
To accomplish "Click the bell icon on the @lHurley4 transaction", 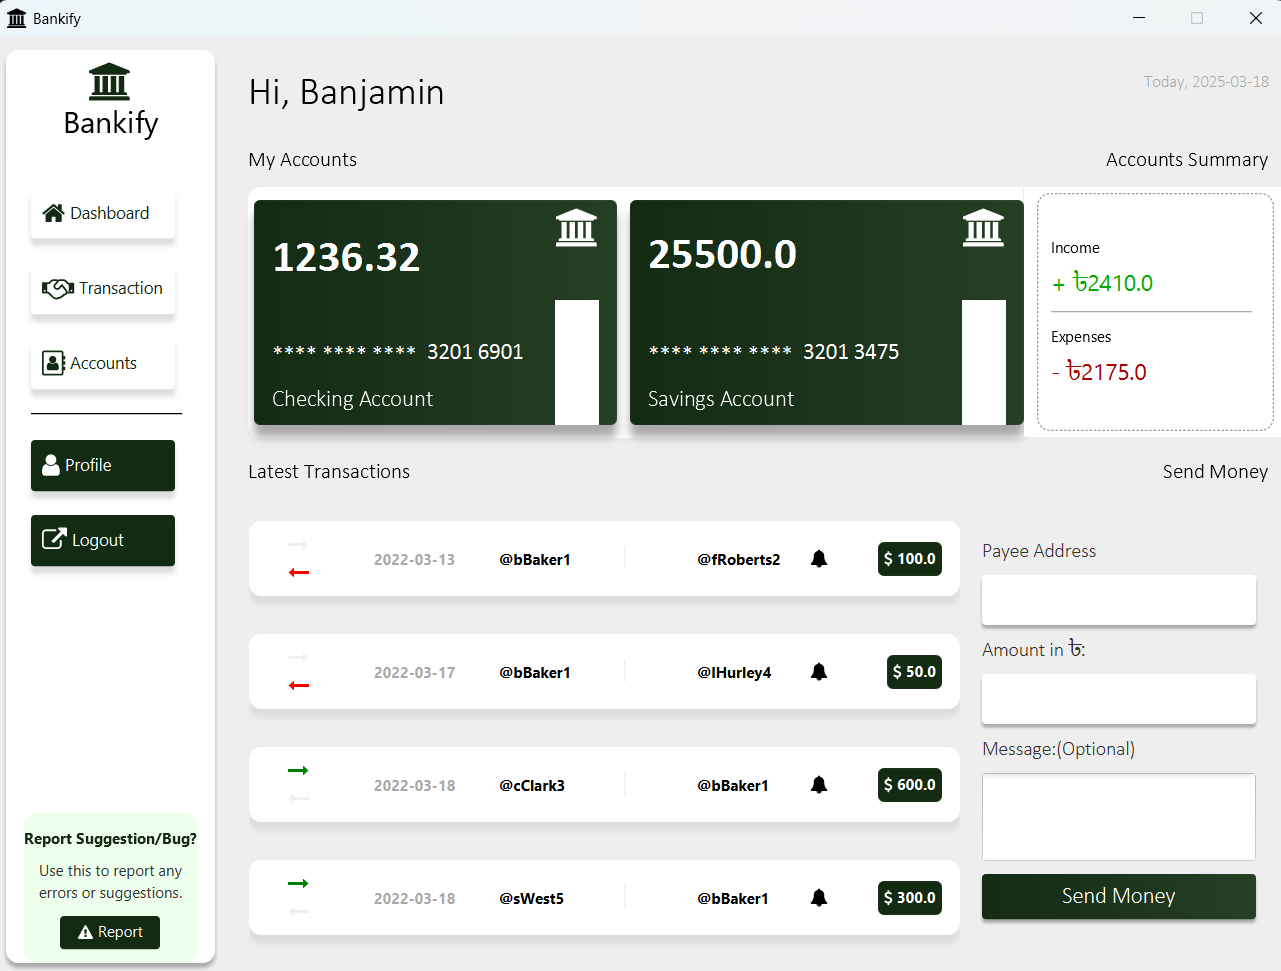I will (819, 672).
